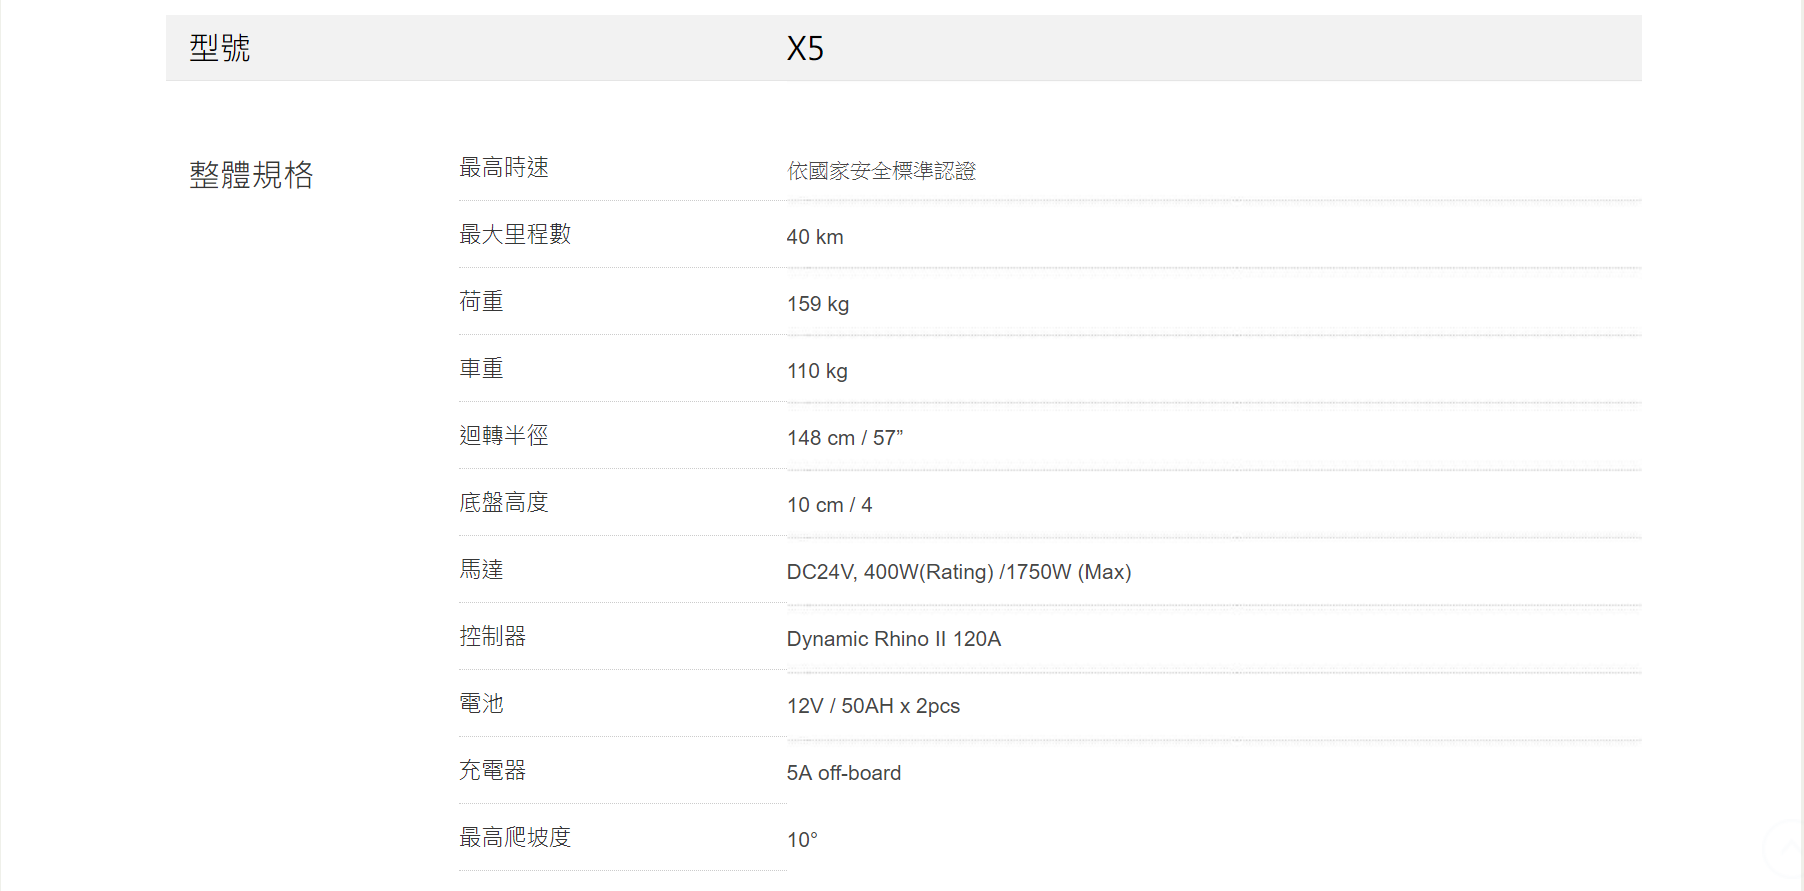Click the 車重 row label
Screen dimensions: 1804x891
481,369
